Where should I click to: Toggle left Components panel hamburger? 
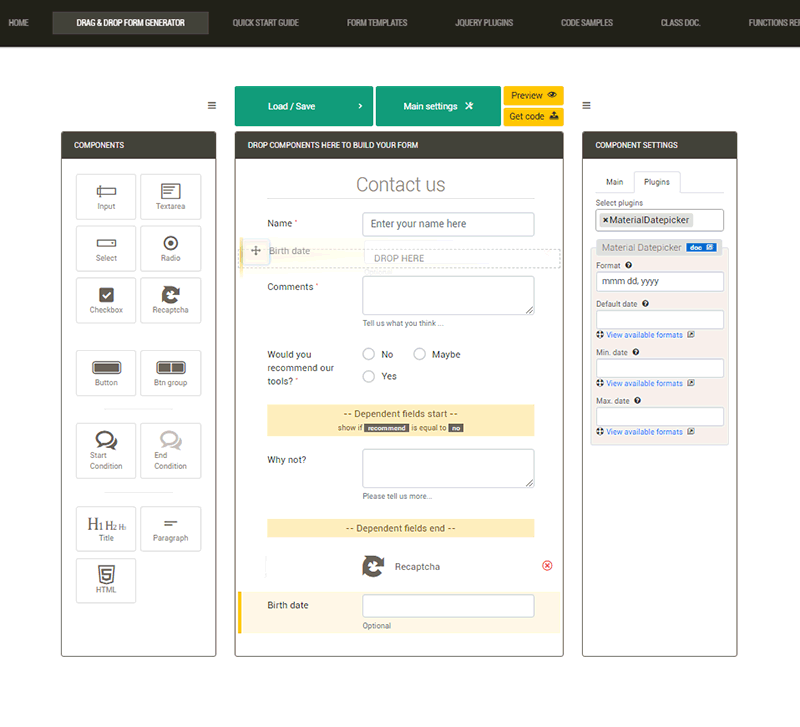(211, 106)
